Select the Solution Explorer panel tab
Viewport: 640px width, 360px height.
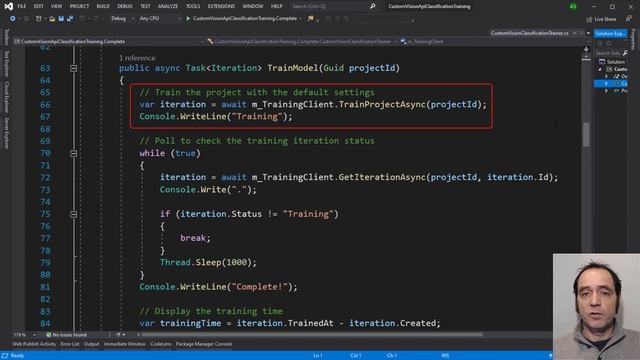(610, 33)
